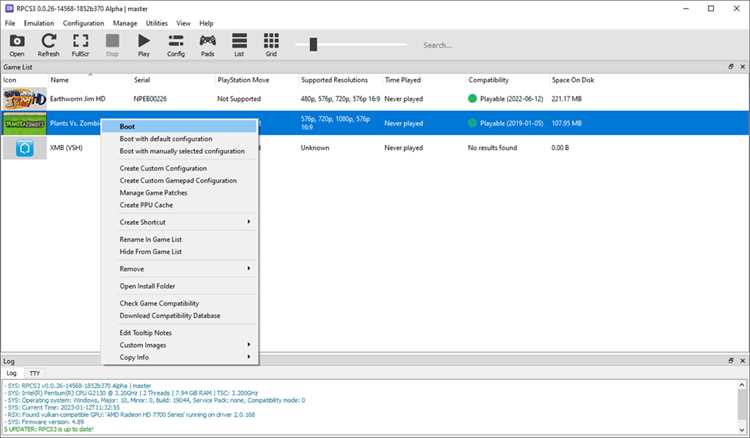Select Open Install Folder

[180, 286]
